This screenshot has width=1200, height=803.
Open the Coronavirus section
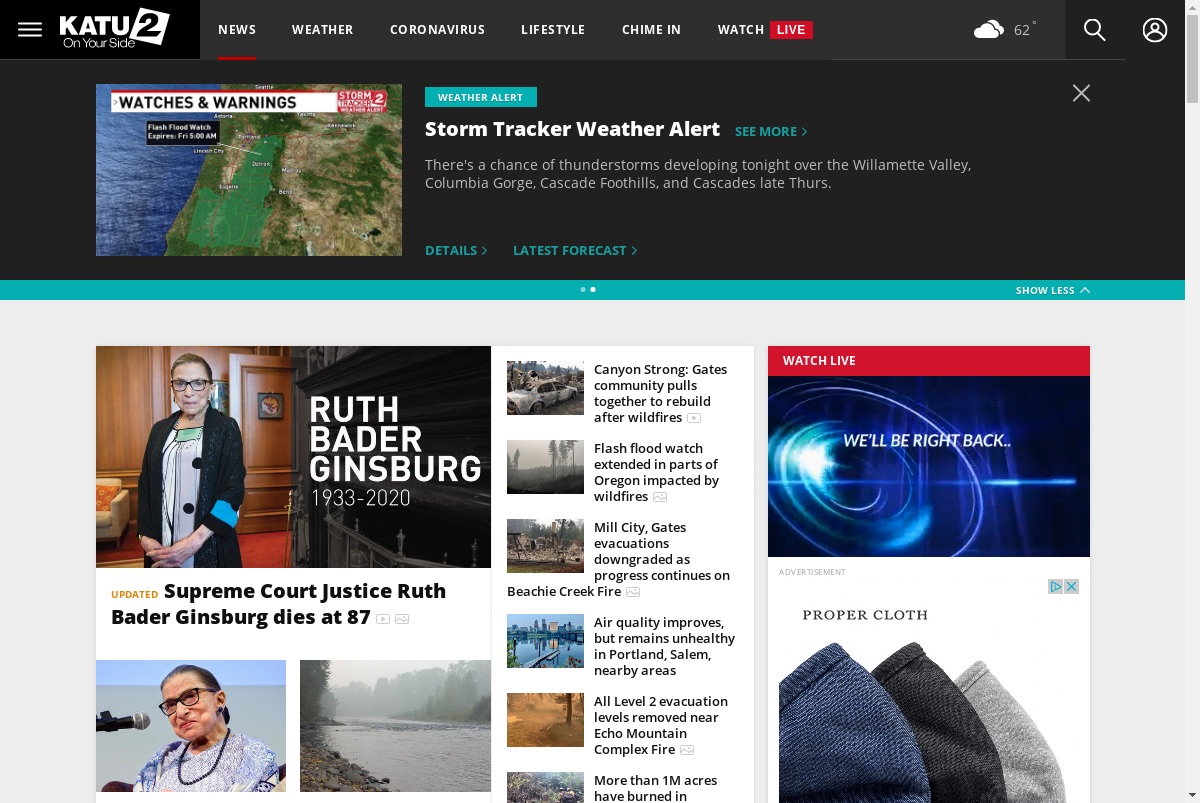tap(437, 30)
